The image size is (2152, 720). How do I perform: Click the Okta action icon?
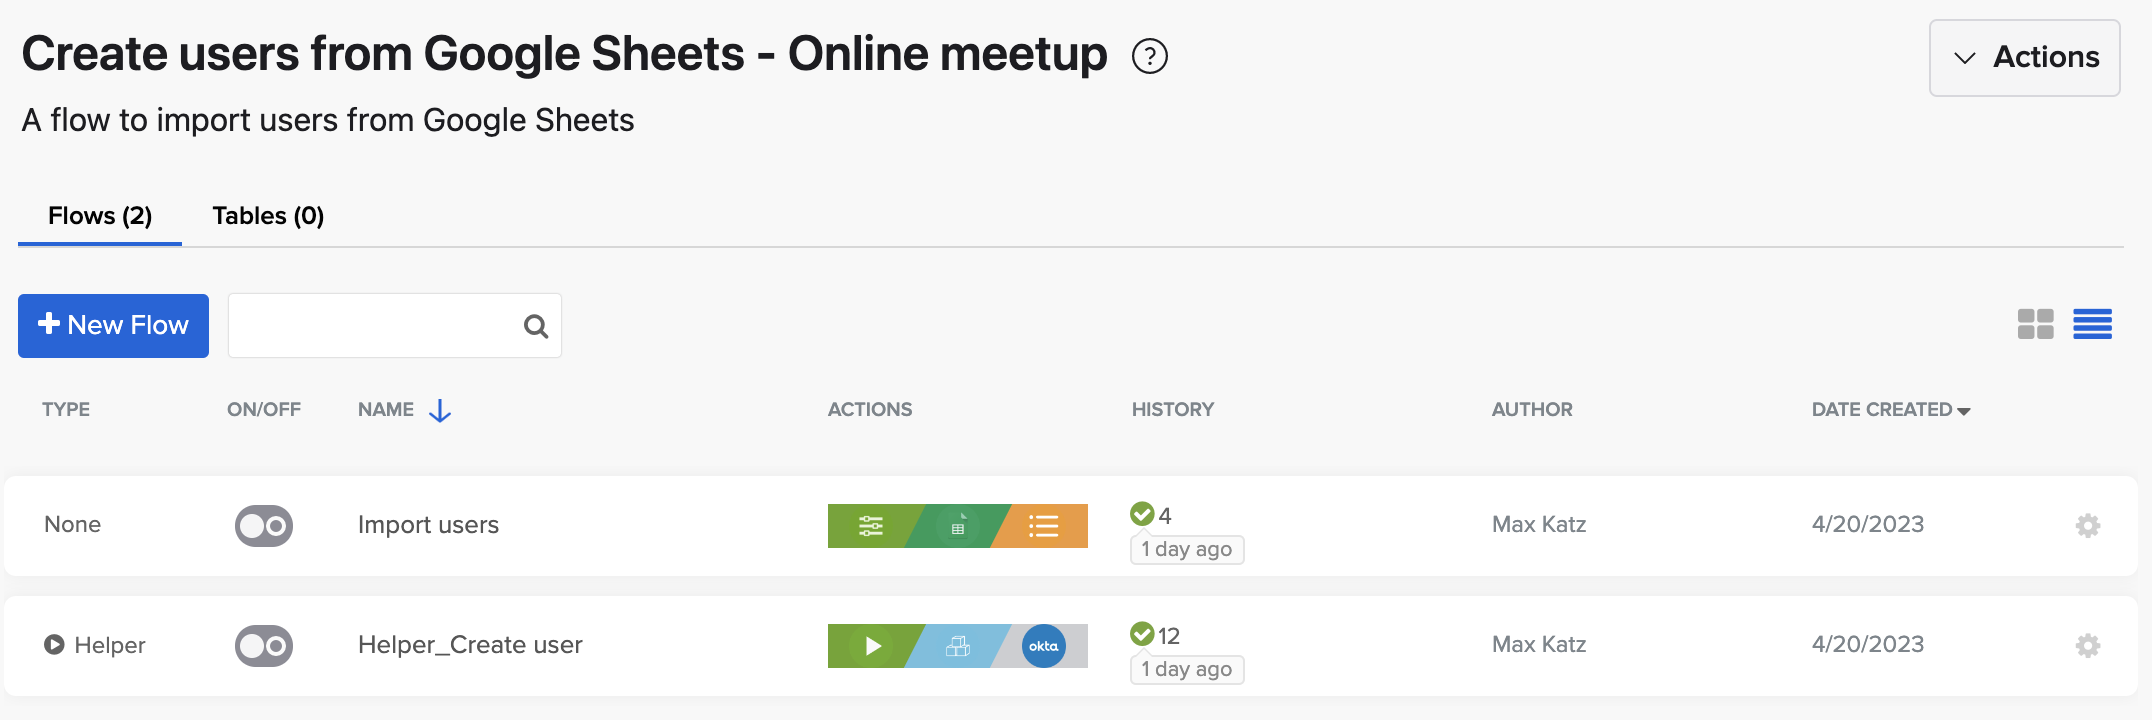point(1043,646)
